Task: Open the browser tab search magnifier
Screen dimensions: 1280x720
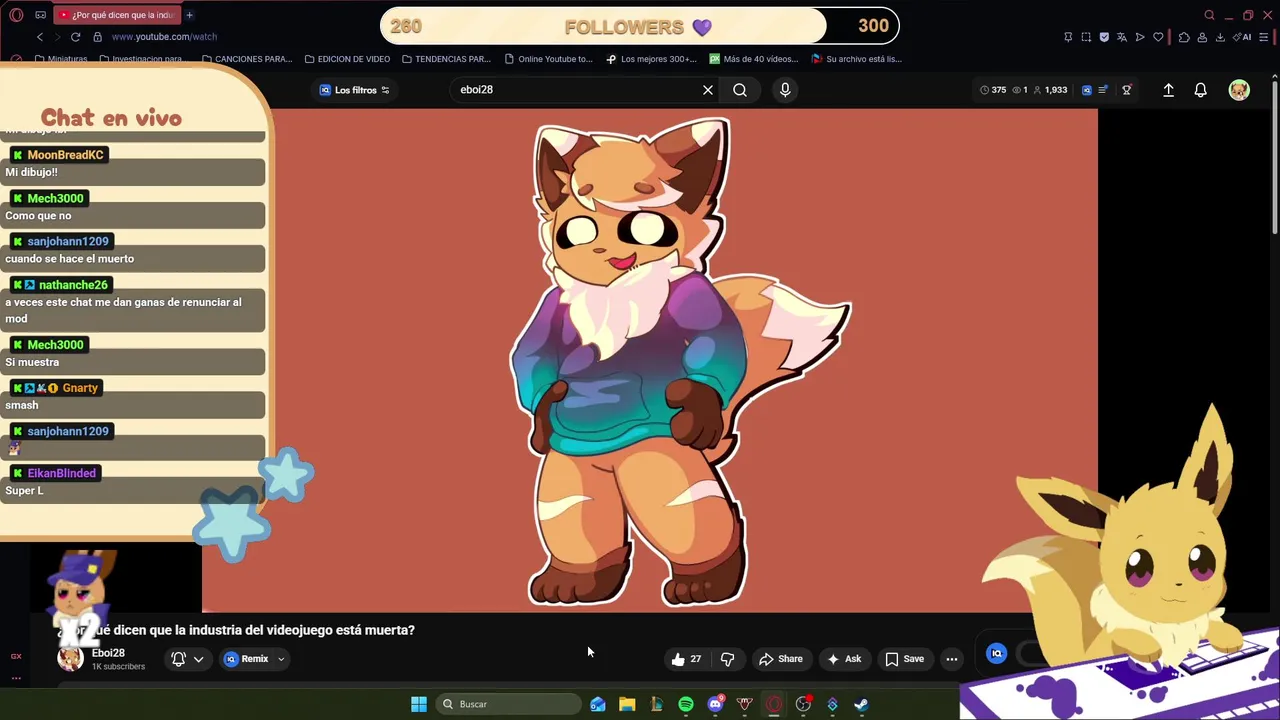Action: click(1209, 15)
